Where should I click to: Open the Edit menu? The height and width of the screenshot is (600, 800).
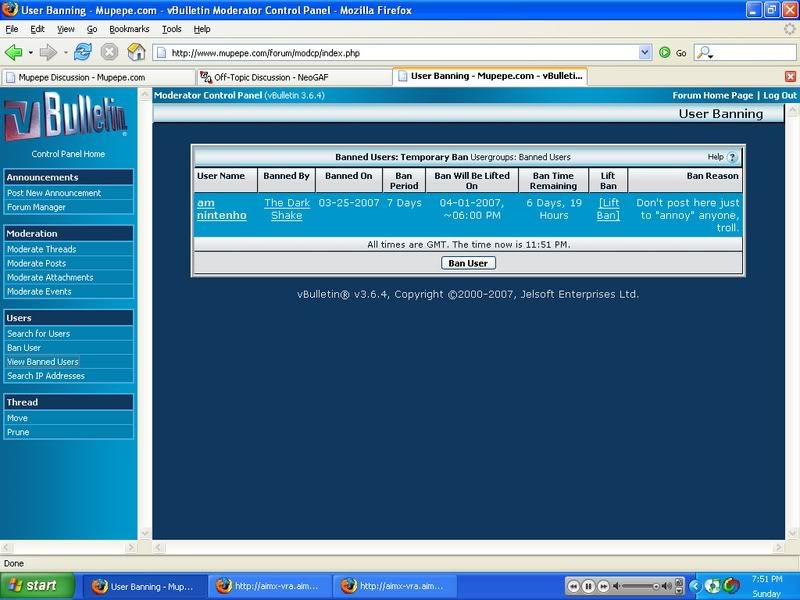[37, 29]
